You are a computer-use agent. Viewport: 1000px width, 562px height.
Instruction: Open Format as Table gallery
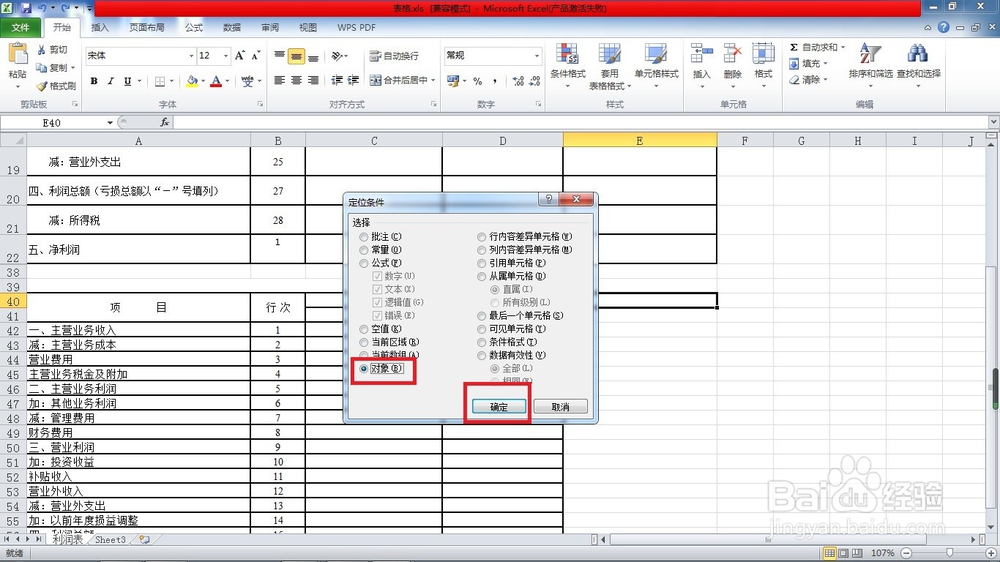coord(610,66)
